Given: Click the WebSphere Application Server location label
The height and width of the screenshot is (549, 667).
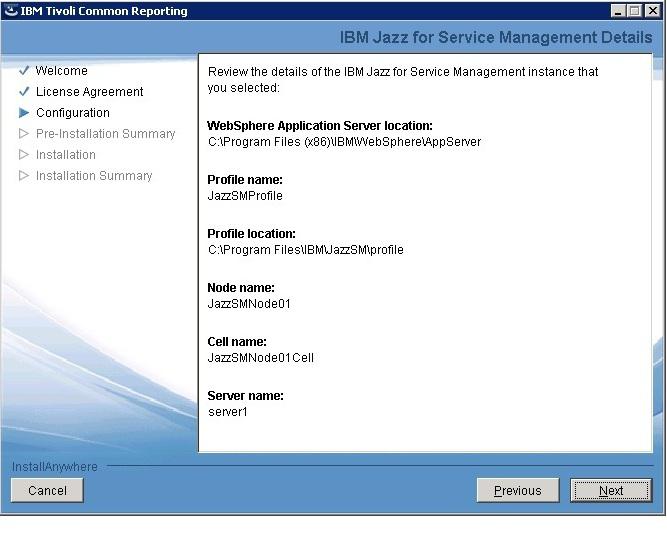Looking at the screenshot, I should click(320, 126).
